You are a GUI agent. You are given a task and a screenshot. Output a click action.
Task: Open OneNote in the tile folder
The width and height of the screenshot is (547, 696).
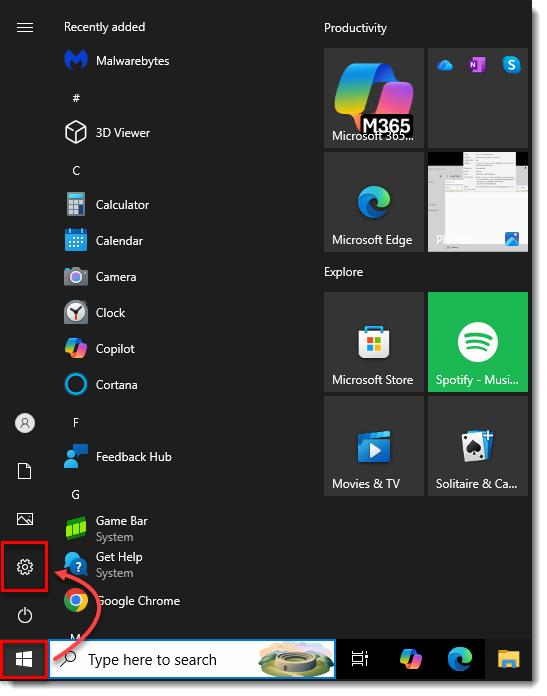(x=477, y=65)
